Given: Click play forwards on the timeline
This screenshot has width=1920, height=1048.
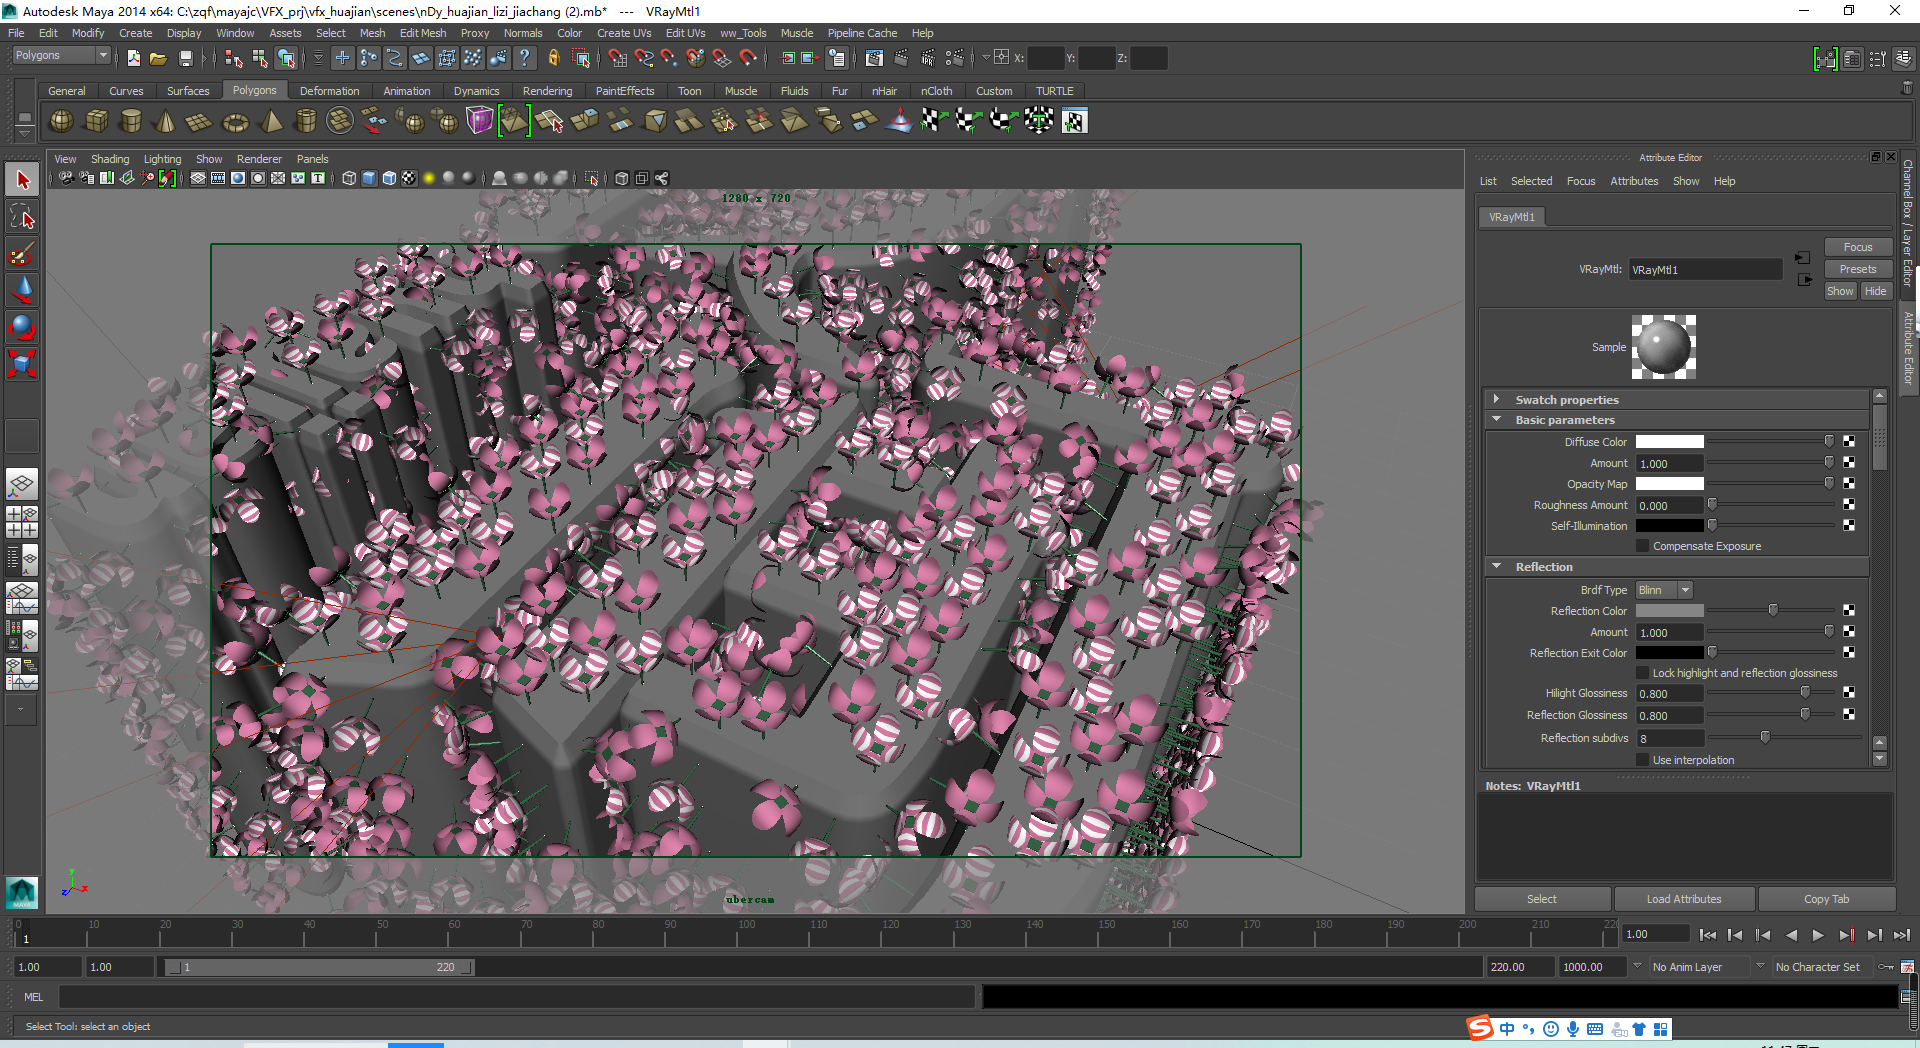Looking at the screenshot, I should coord(1818,935).
